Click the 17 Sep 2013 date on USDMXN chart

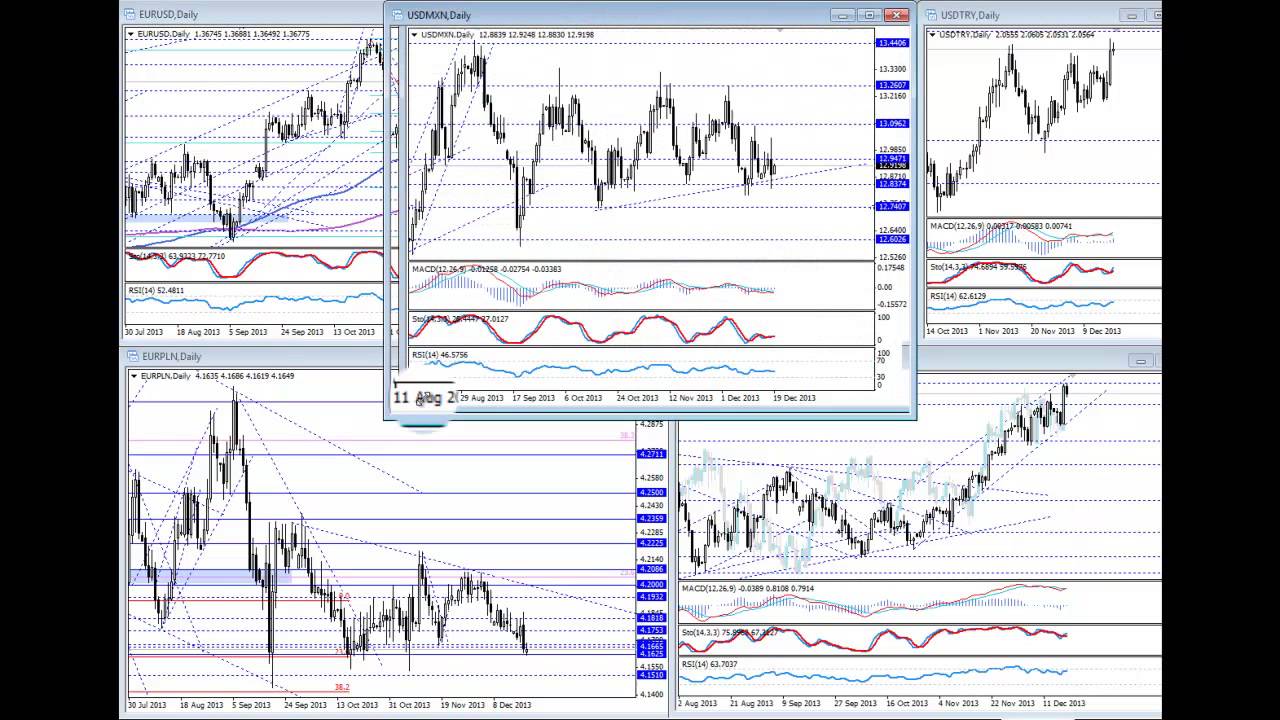[x=532, y=398]
